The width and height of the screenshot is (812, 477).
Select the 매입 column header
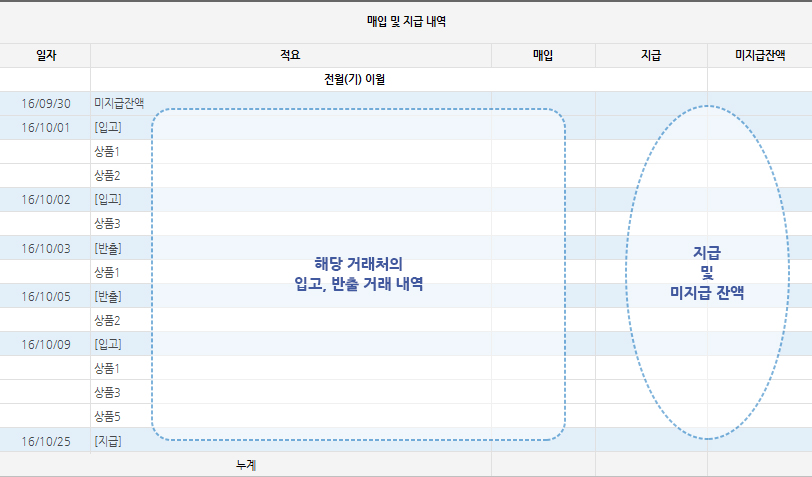click(543, 55)
